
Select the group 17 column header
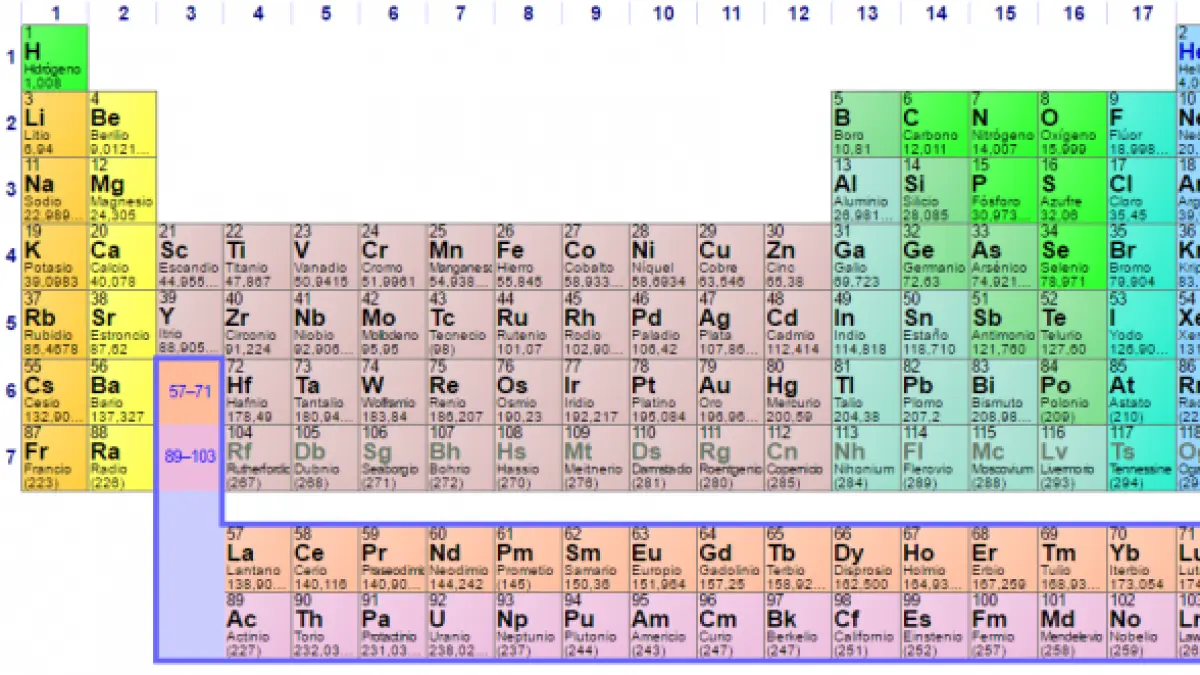click(x=1141, y=13)
